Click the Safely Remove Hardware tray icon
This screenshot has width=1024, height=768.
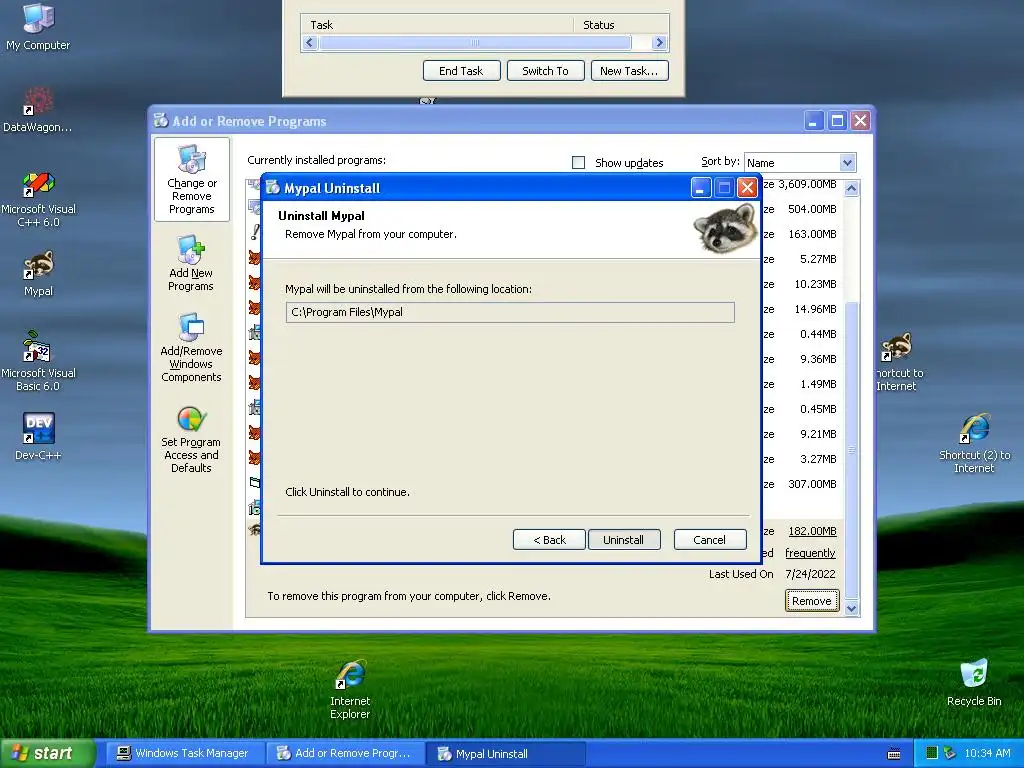[950, 753]
